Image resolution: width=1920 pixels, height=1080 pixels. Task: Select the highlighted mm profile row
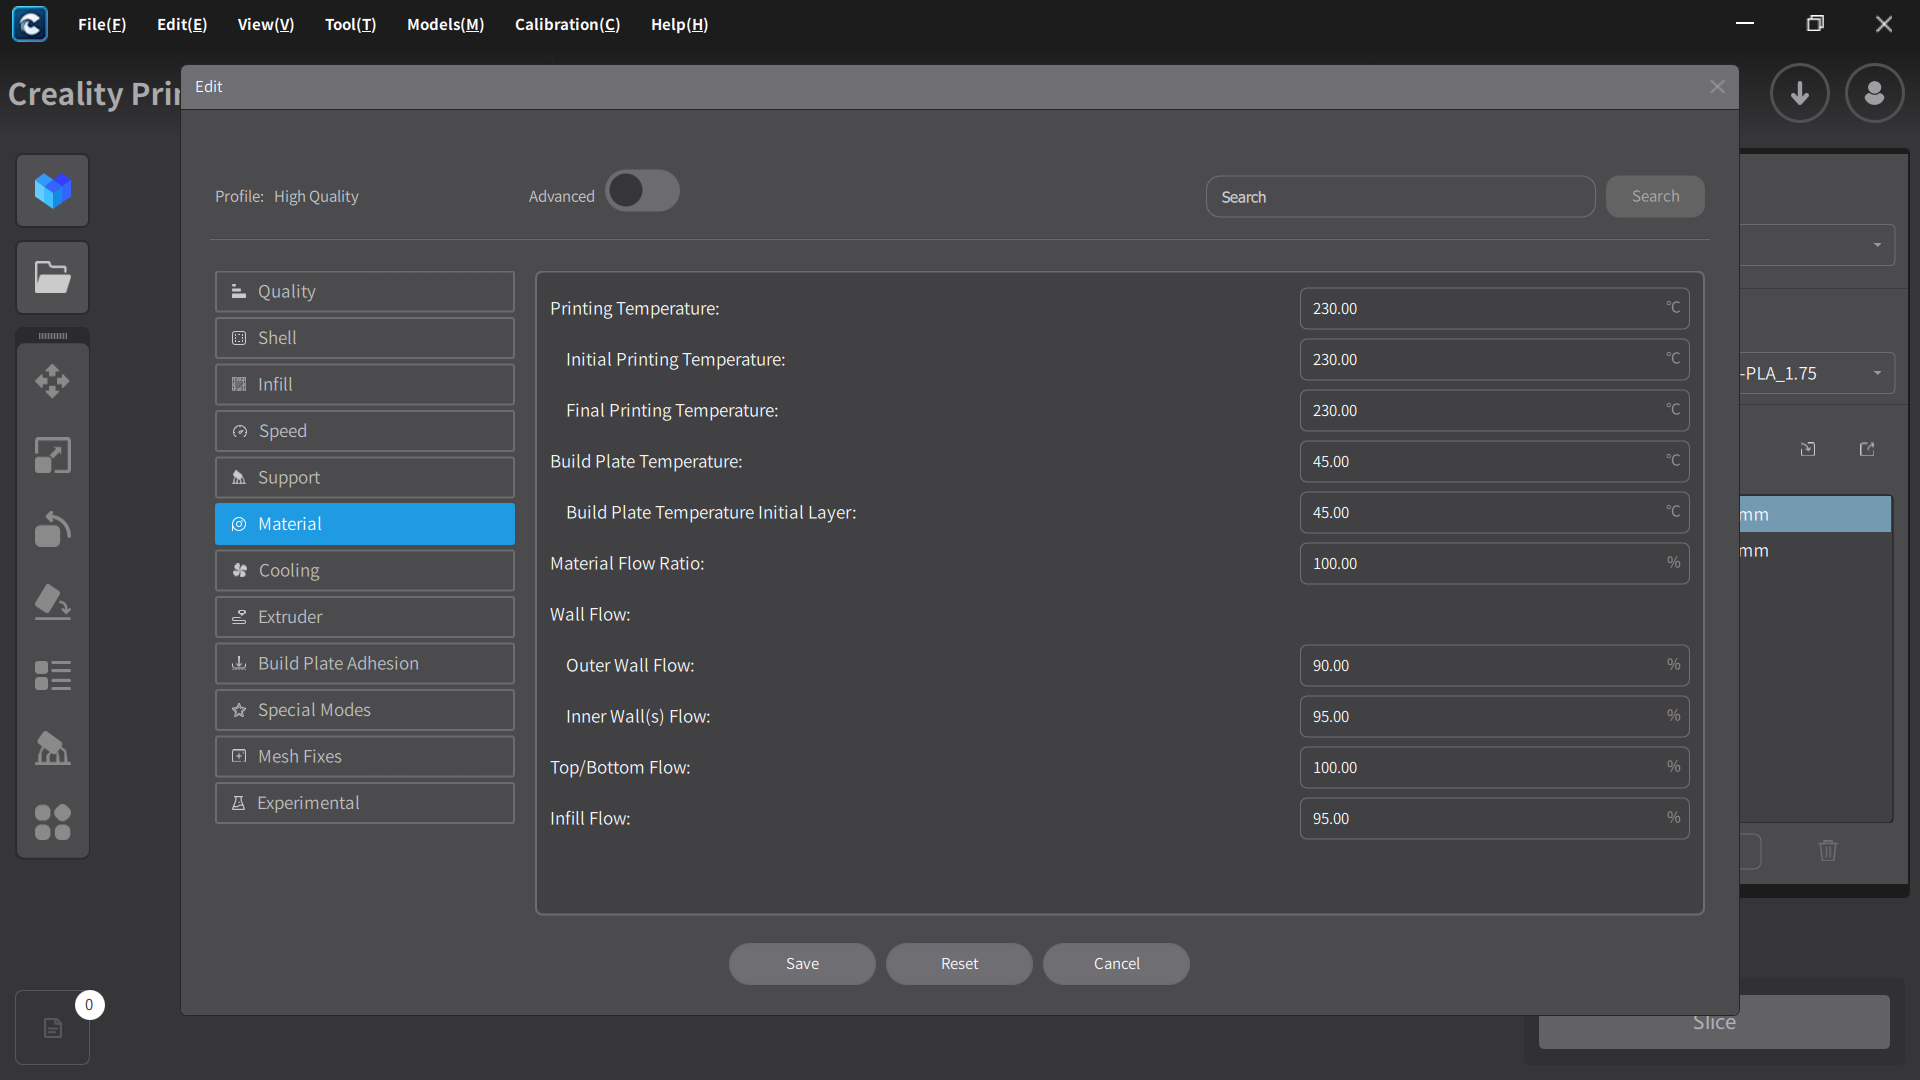point(1815,515)
